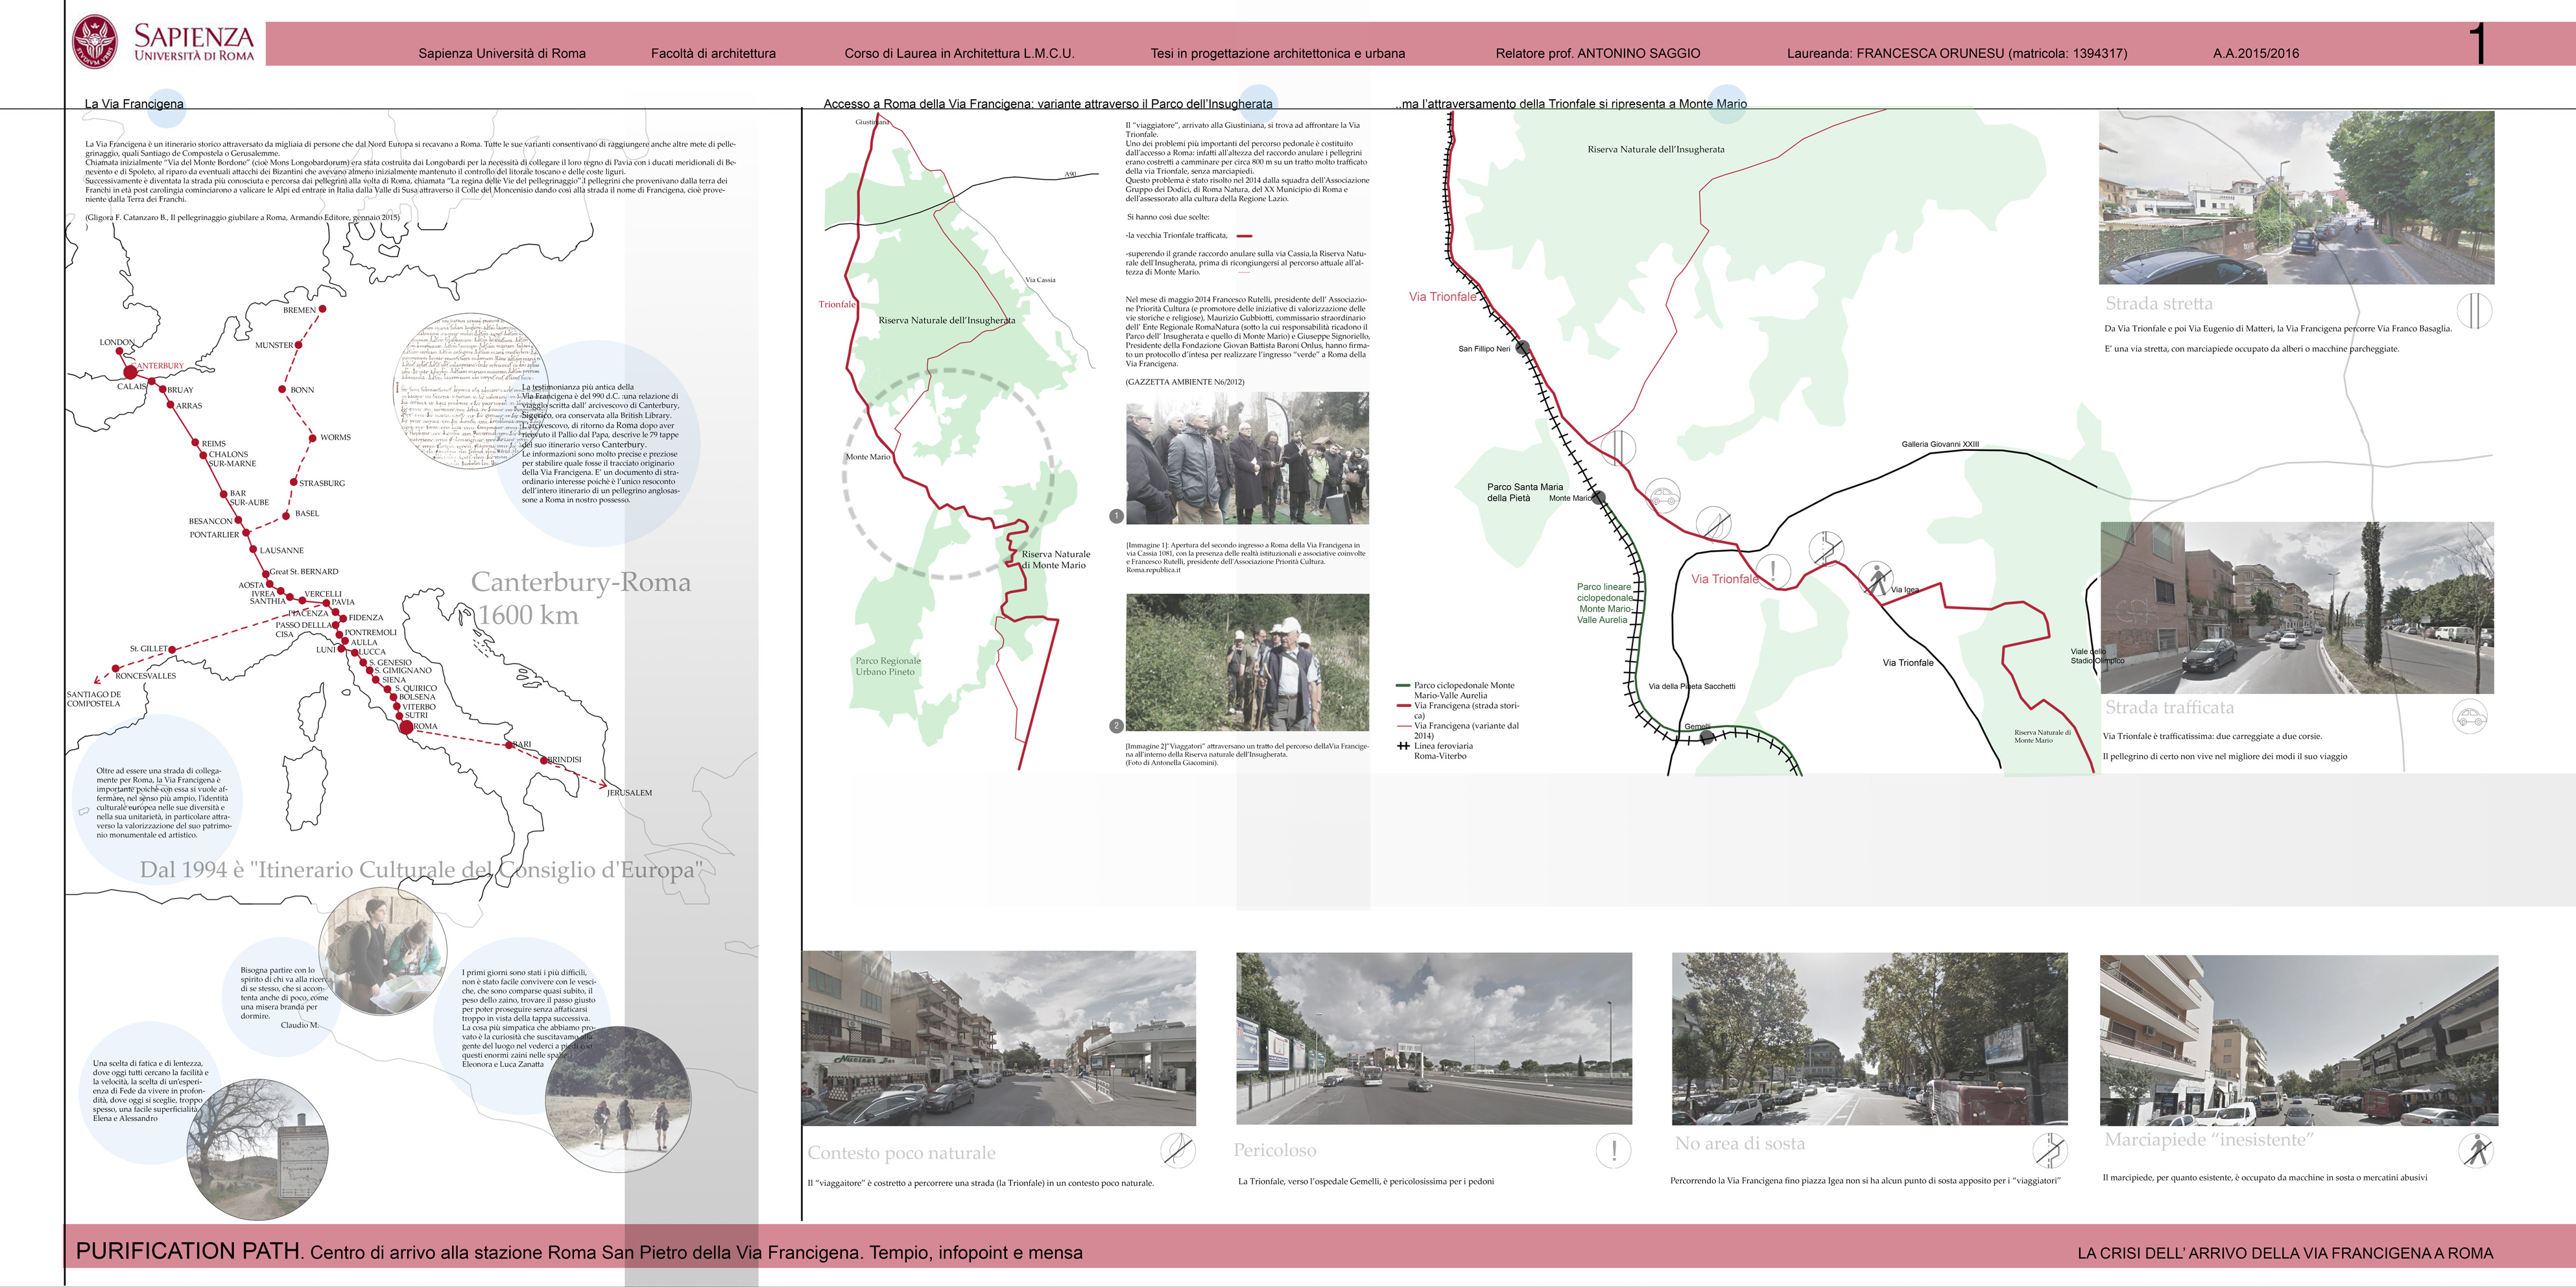Click the 'La Via Francigena' section heading

(x=134, y=103)
